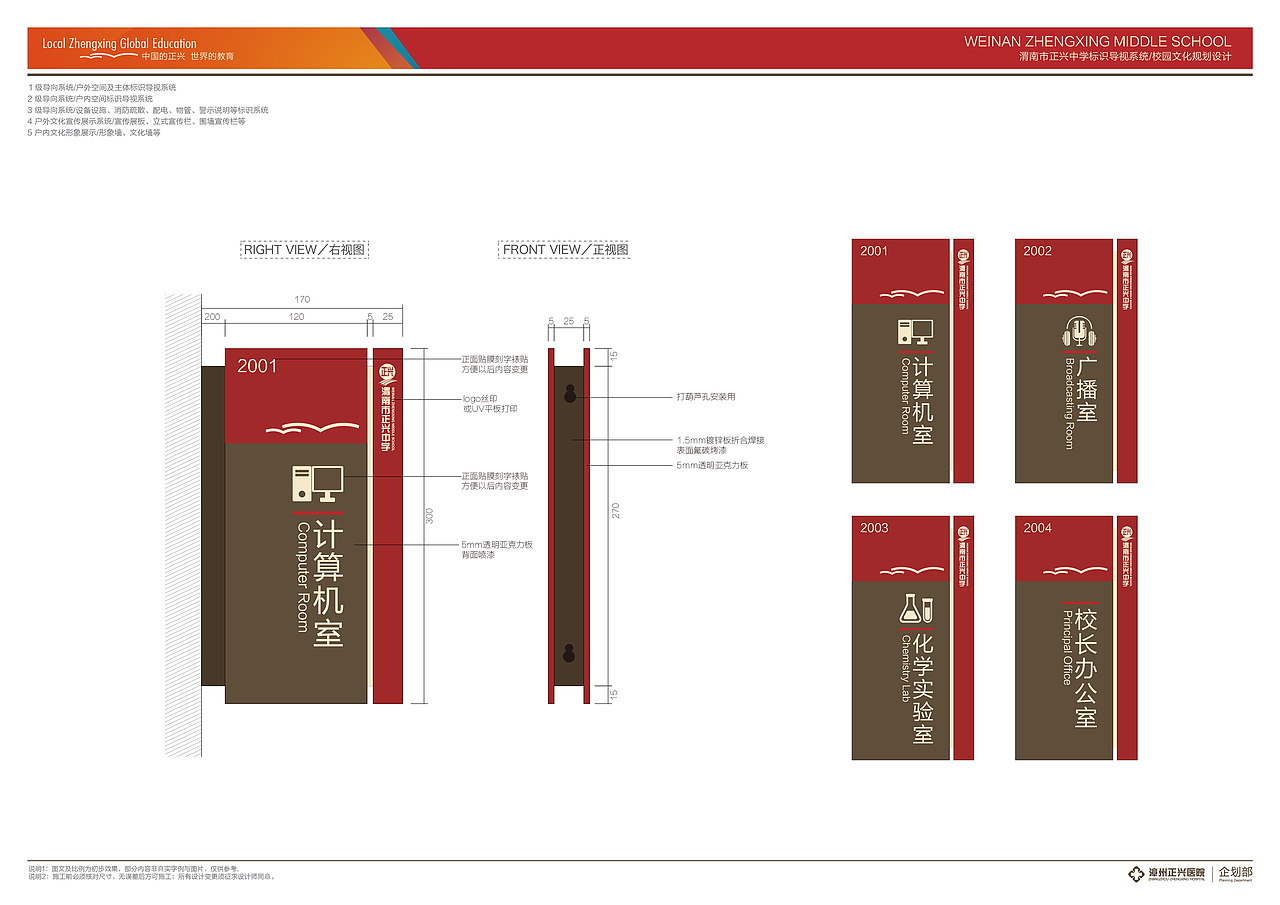Click the footer note starting '说明2'
The width and height of the screenshot is (1280, 905).
point(151,877)
